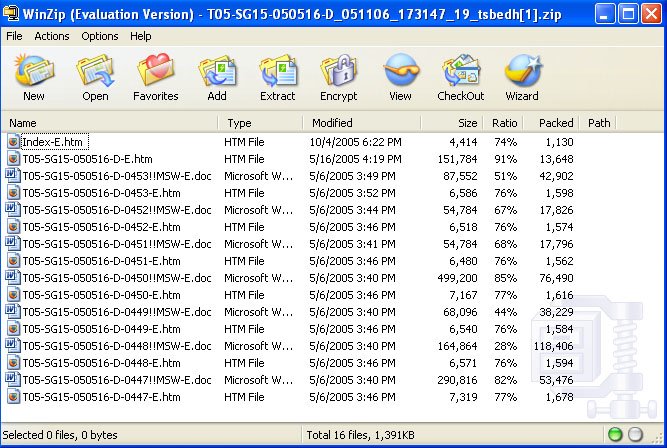The image size is (667, 448).
Task: Click the packed size value 118,406
Action: pos(553,346)
